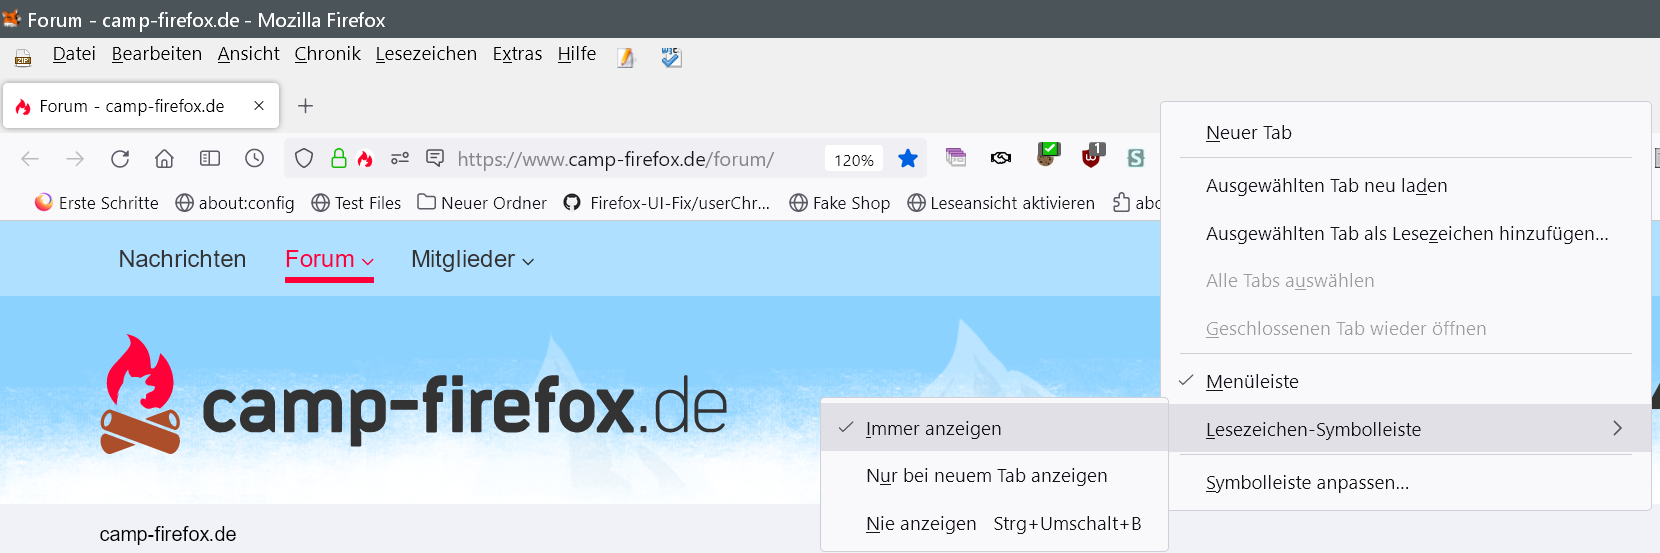Choose Neuer Tab in context menu

[1405, 133]
